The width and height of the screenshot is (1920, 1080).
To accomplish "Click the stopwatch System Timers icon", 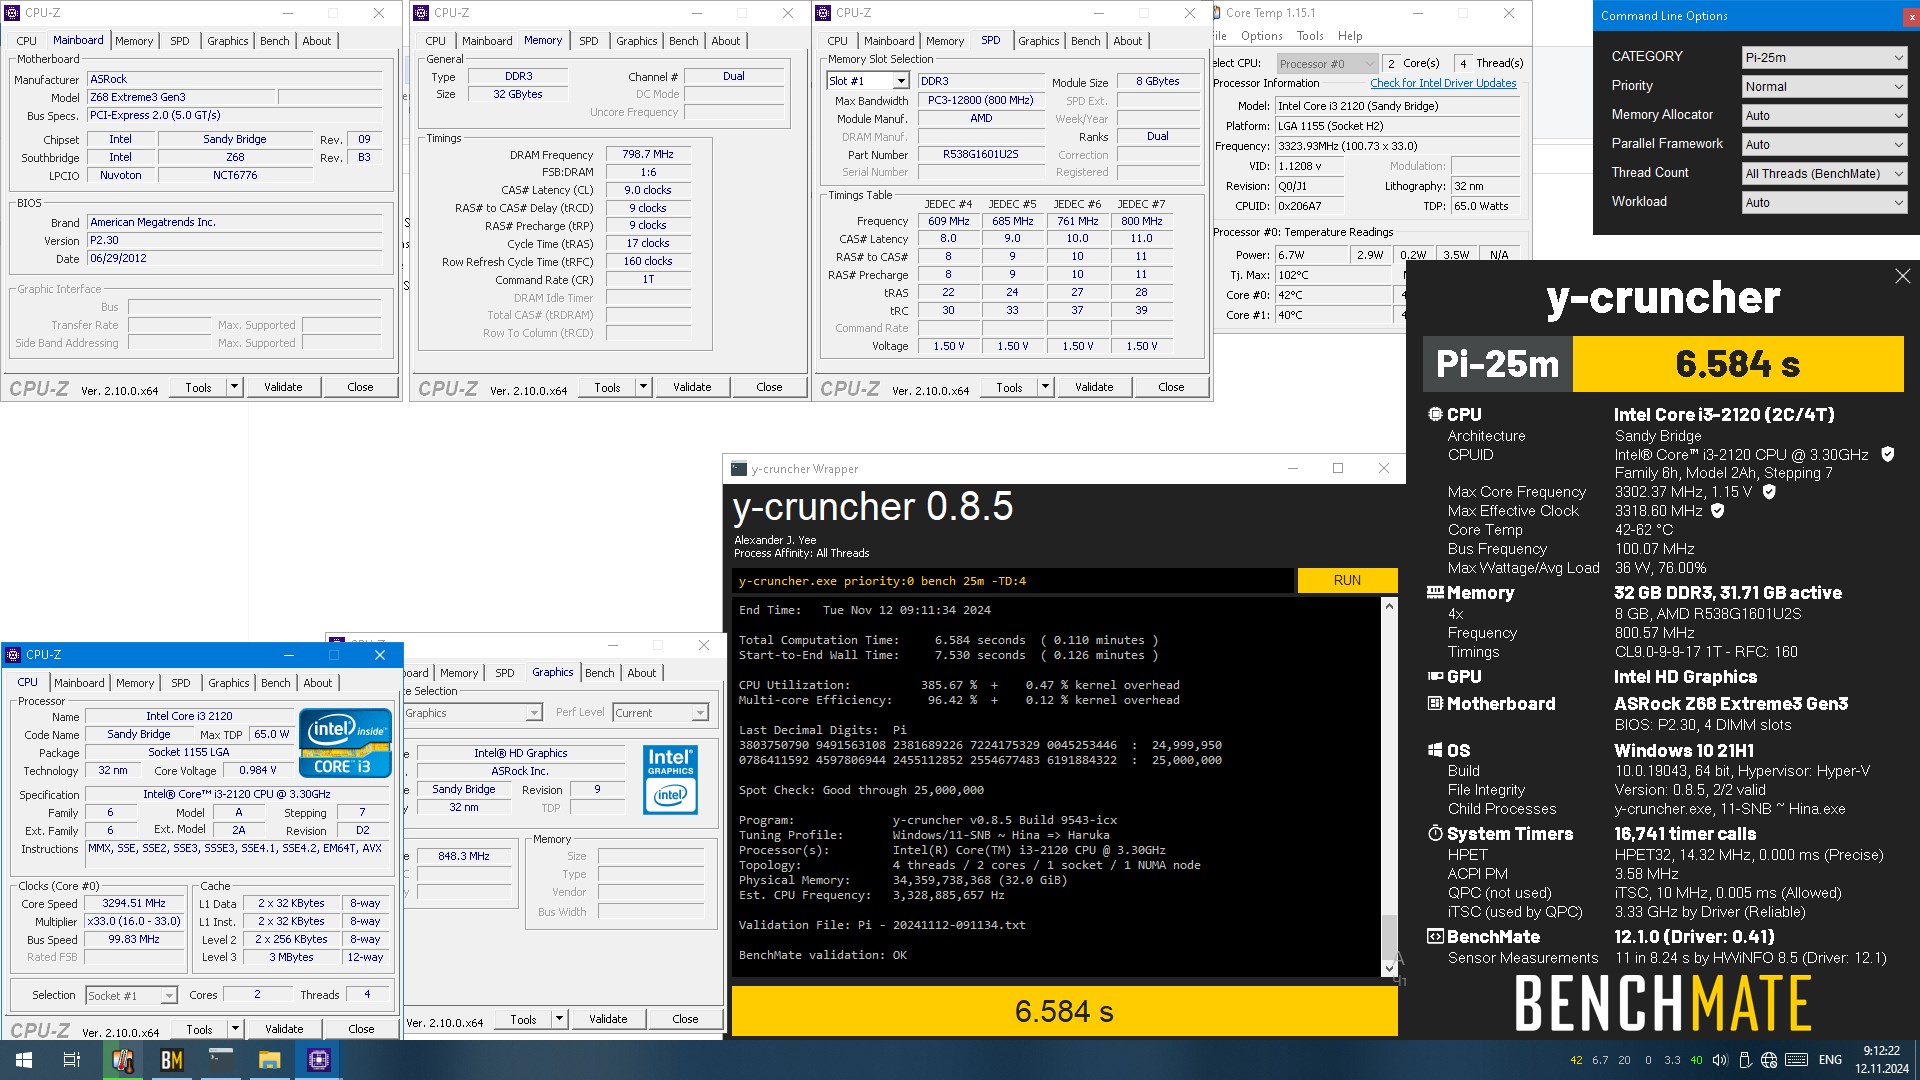I will [x=1435, y=833].
